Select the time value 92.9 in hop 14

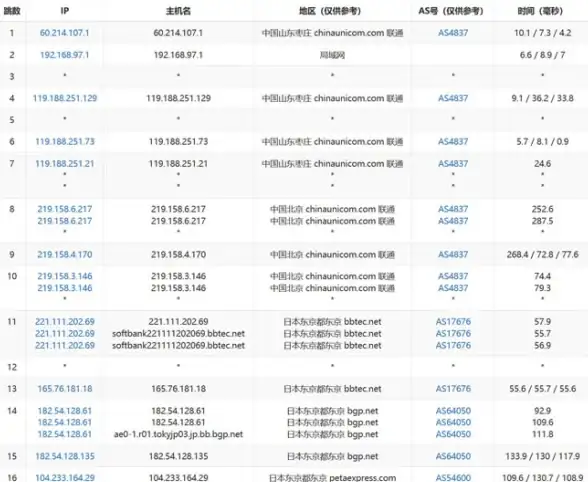coord(542,411)
